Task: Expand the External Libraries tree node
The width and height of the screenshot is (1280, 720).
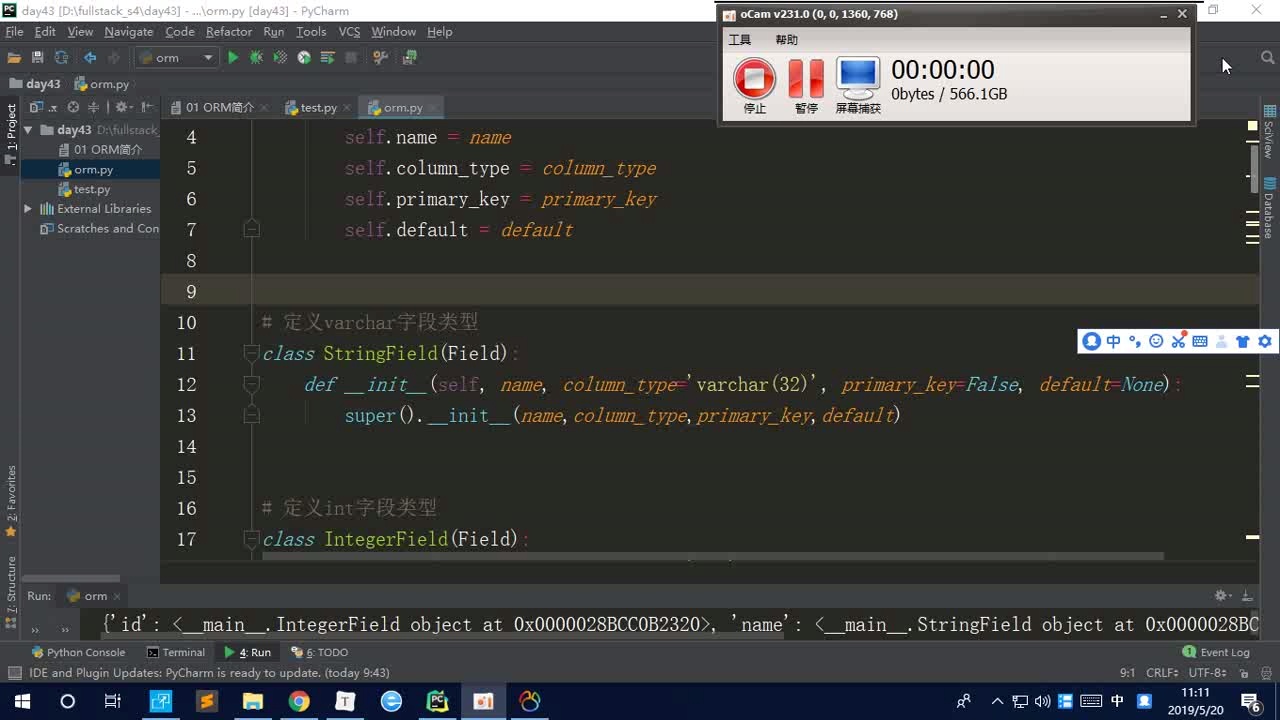Action: [x=28, y=209]
